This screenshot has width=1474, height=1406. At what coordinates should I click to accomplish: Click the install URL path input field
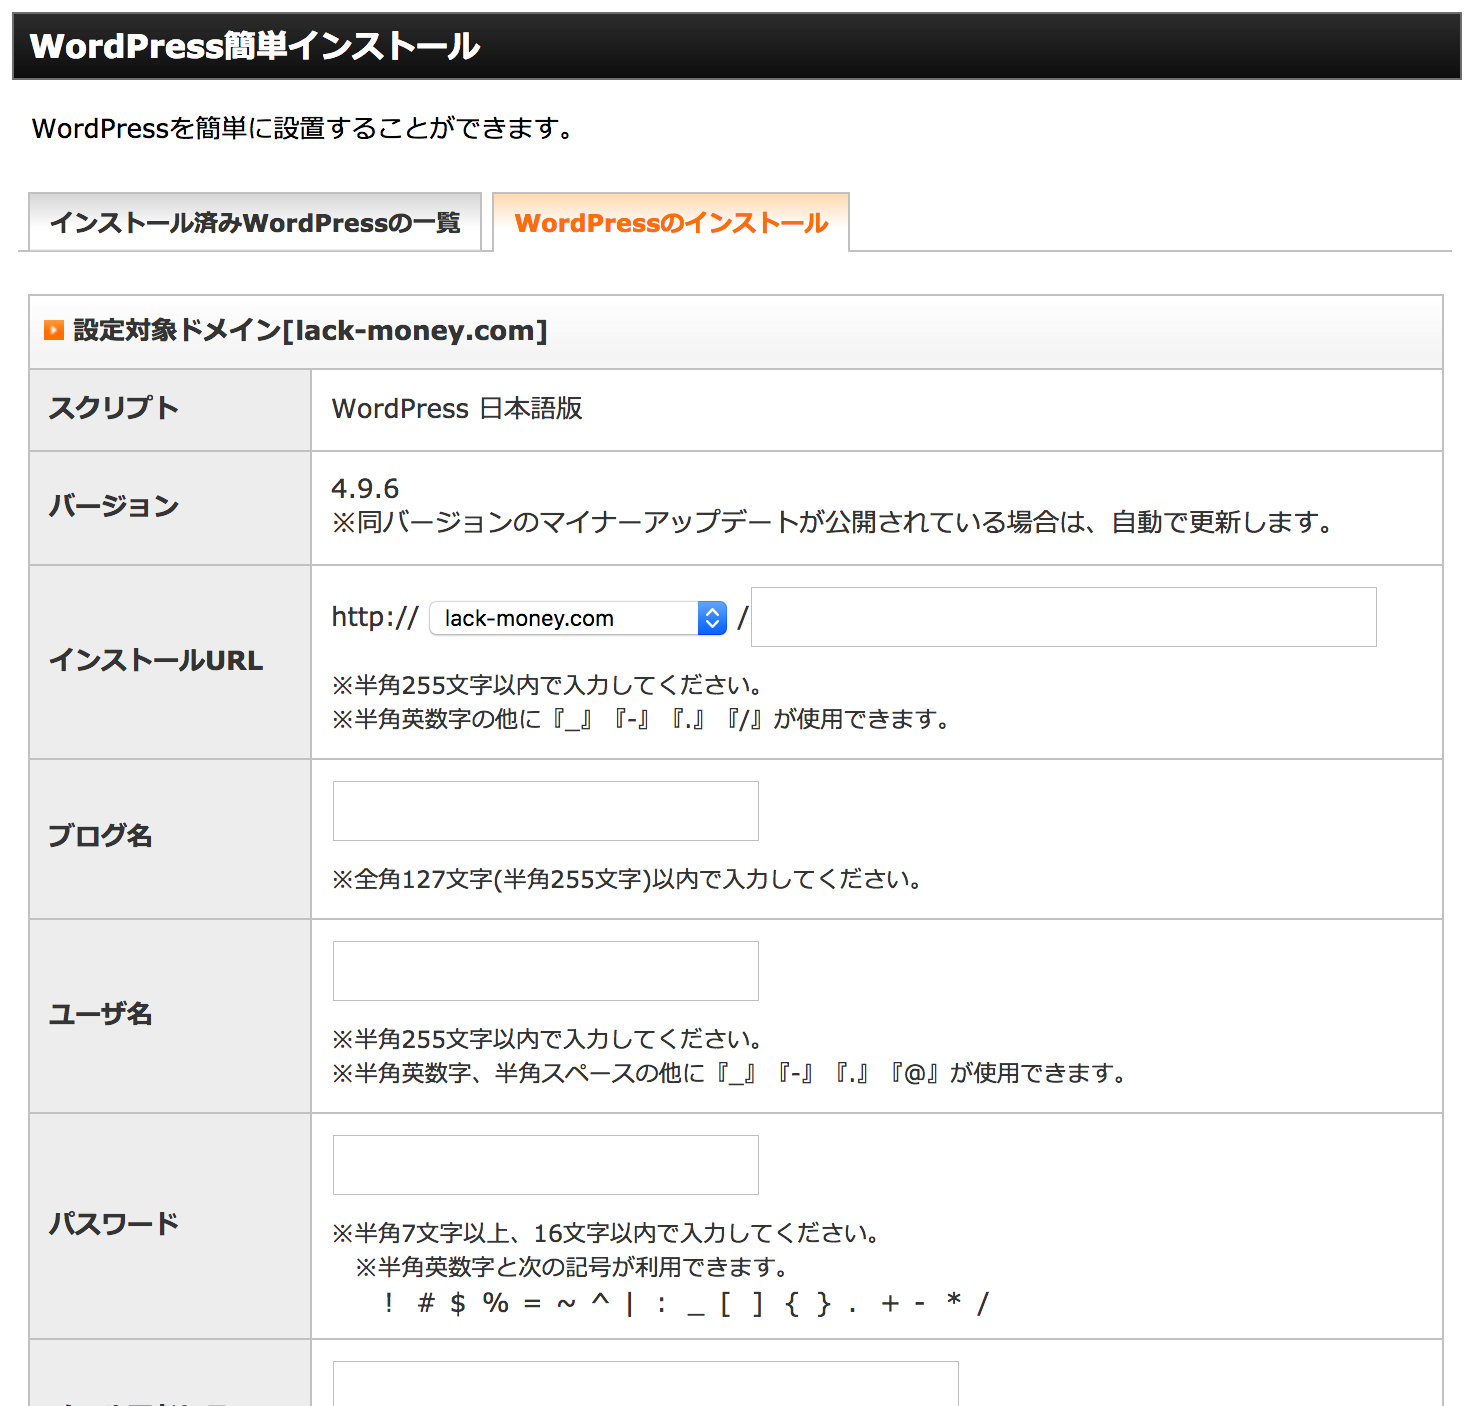click(x=1064, y=617)
